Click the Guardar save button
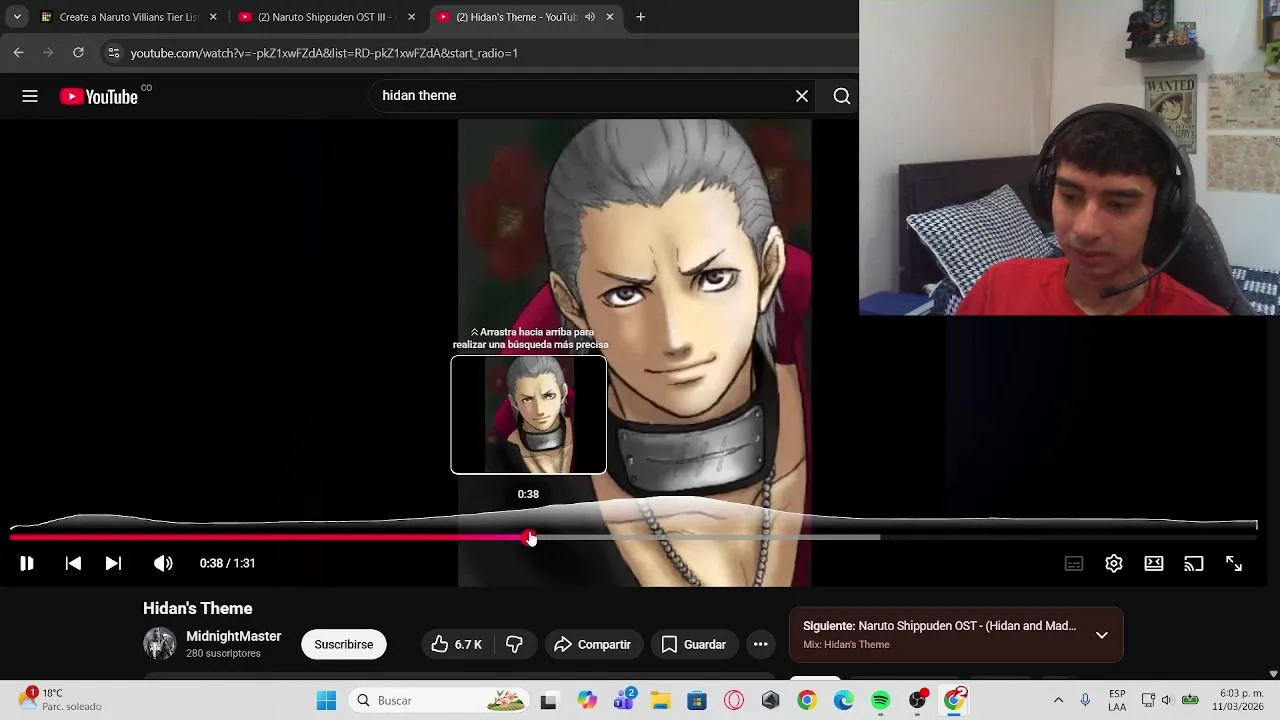This screenshot has height=720, width=1280. [x=694, y=645]
